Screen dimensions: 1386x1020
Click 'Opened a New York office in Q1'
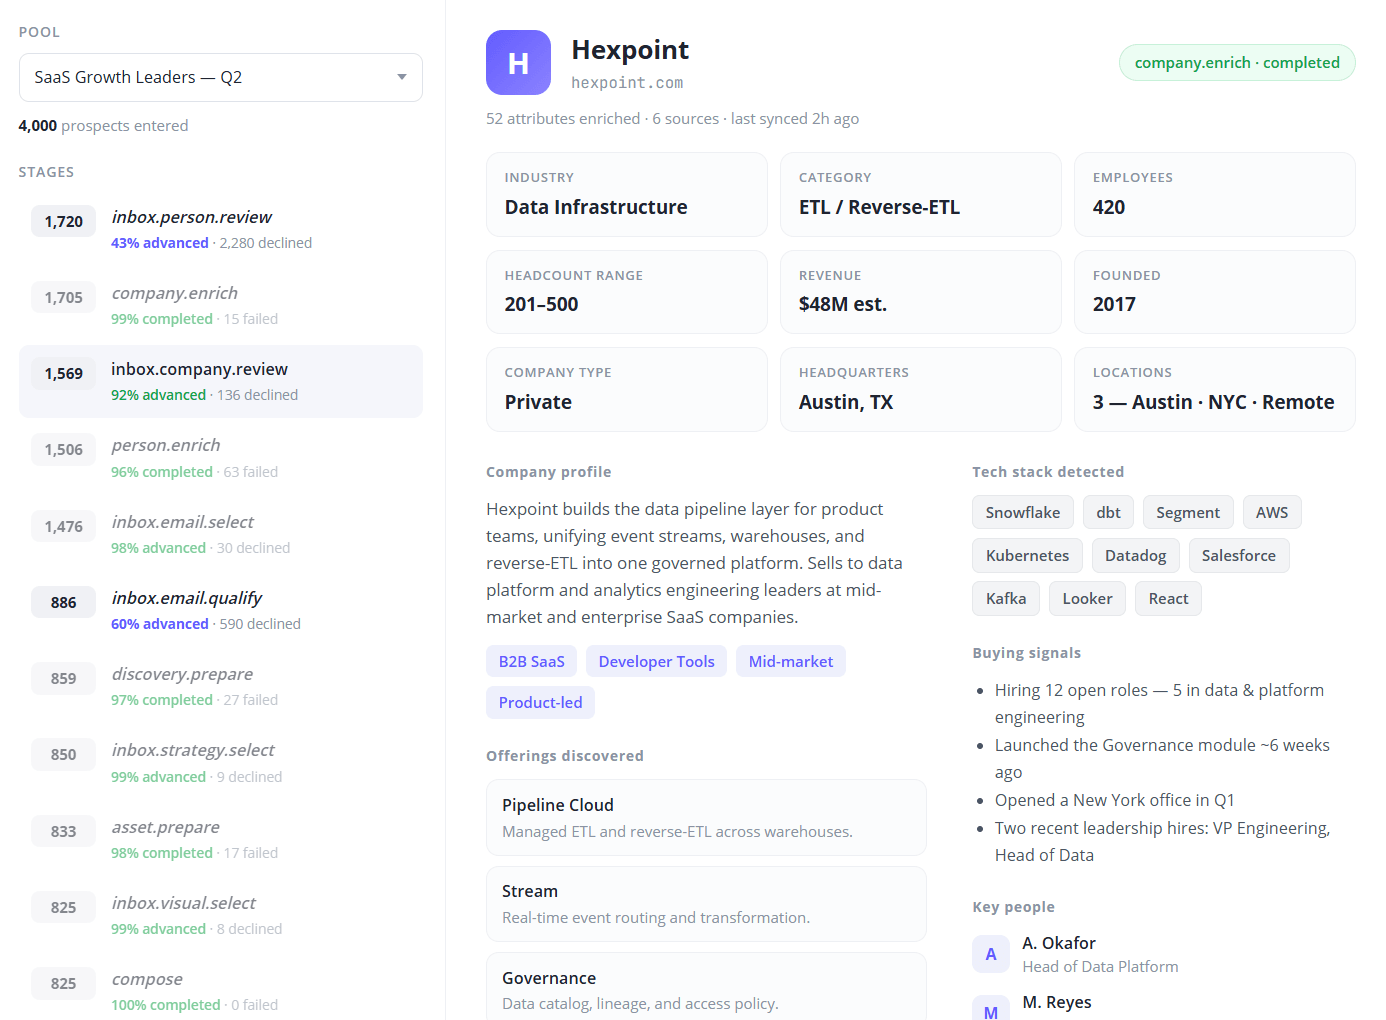(x=1114, y=800)
